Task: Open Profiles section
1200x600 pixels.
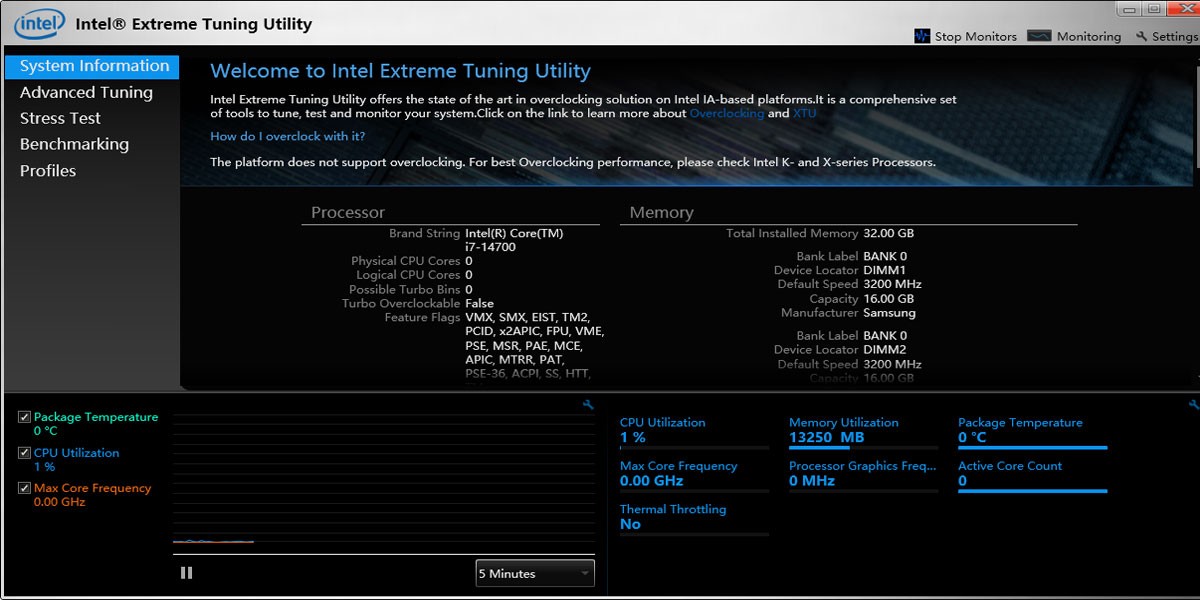Action: tap(48, 170)
